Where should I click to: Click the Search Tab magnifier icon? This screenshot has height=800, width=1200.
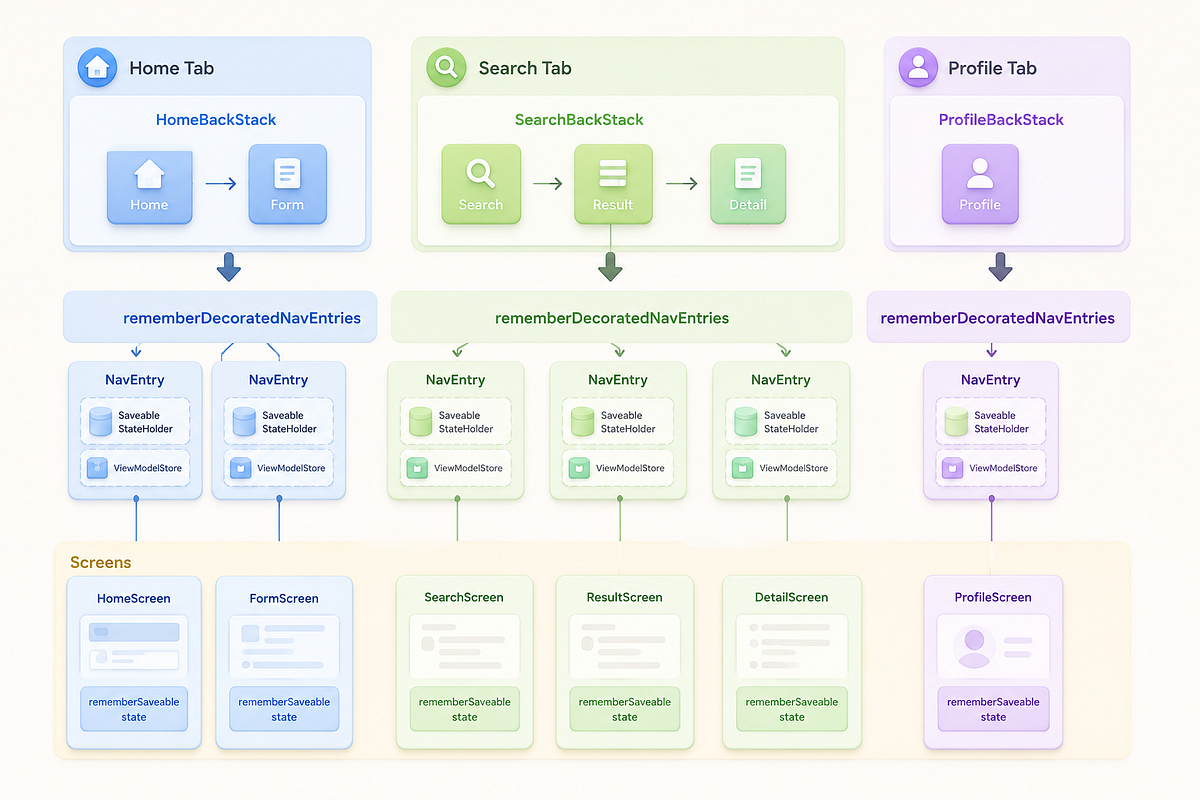point(446,68)
